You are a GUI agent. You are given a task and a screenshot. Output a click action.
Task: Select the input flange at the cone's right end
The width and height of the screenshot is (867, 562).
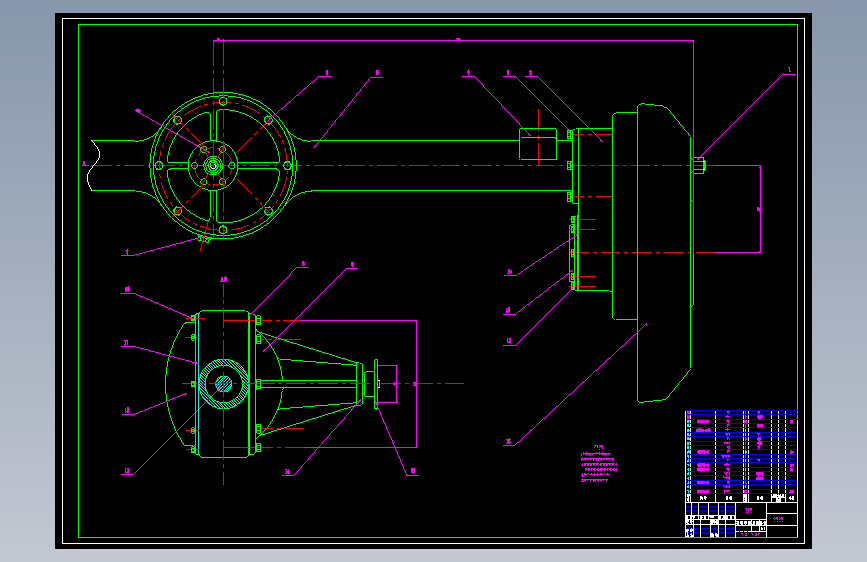(x=377, y=383)
